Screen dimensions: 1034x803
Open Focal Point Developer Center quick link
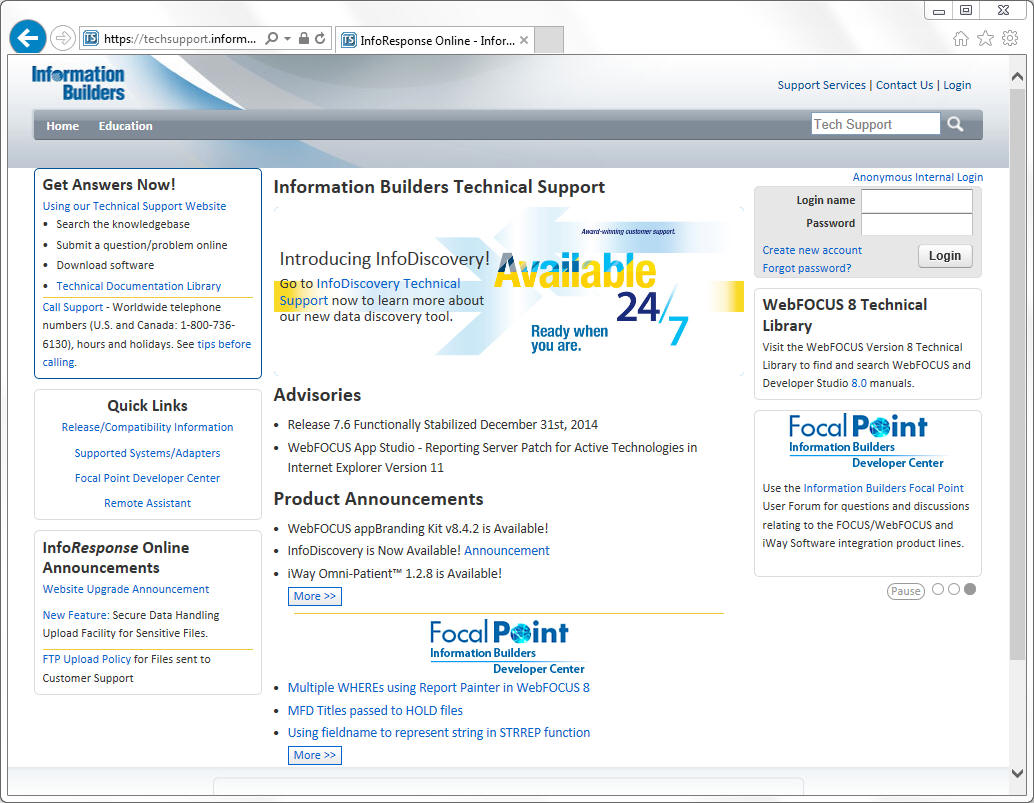(147, 479)
